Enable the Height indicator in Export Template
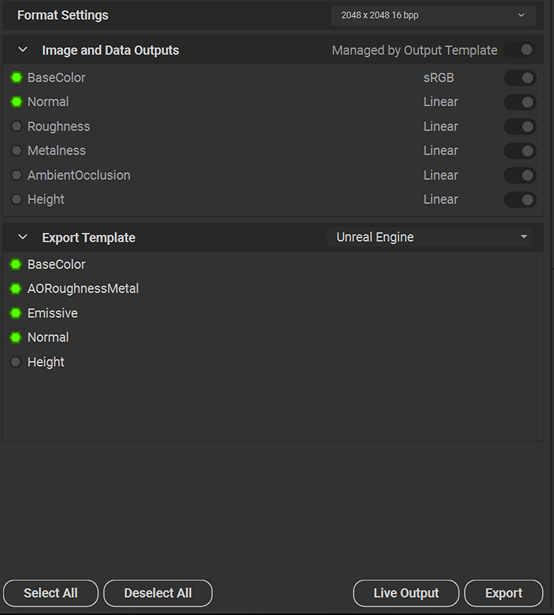554x615 pixels. (x=16, y=362)
